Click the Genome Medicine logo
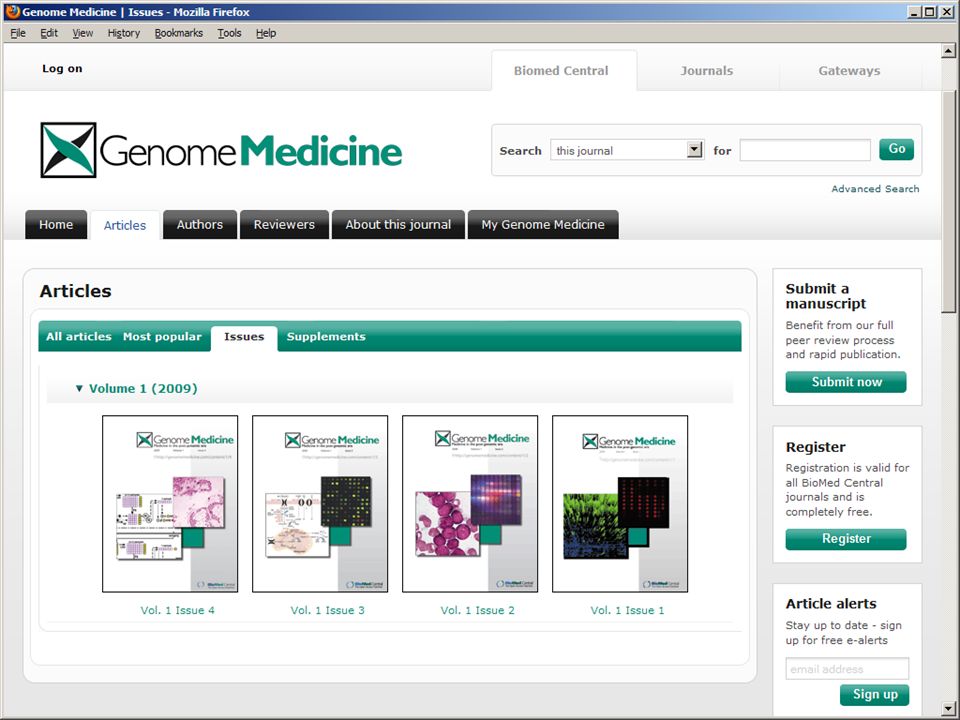The image size is (960, 720). (x=221, y=150)
